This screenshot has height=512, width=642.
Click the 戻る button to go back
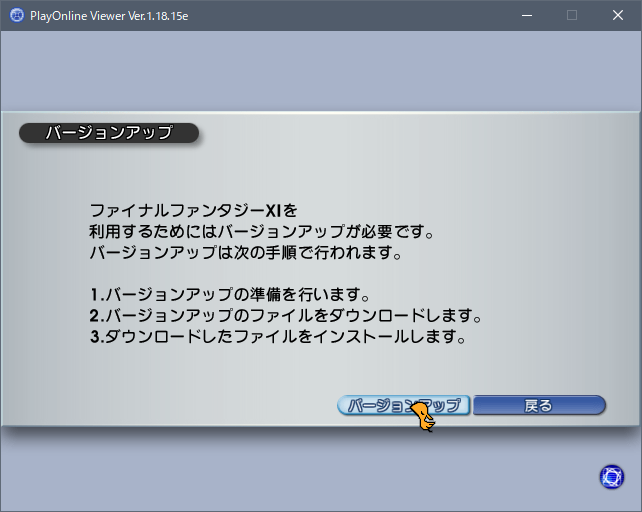(539, 405)
